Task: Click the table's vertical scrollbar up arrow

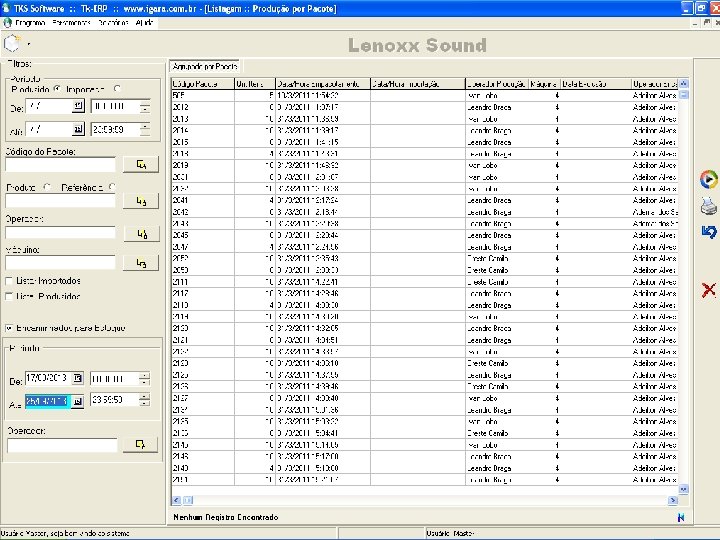Action: [683, 84]
